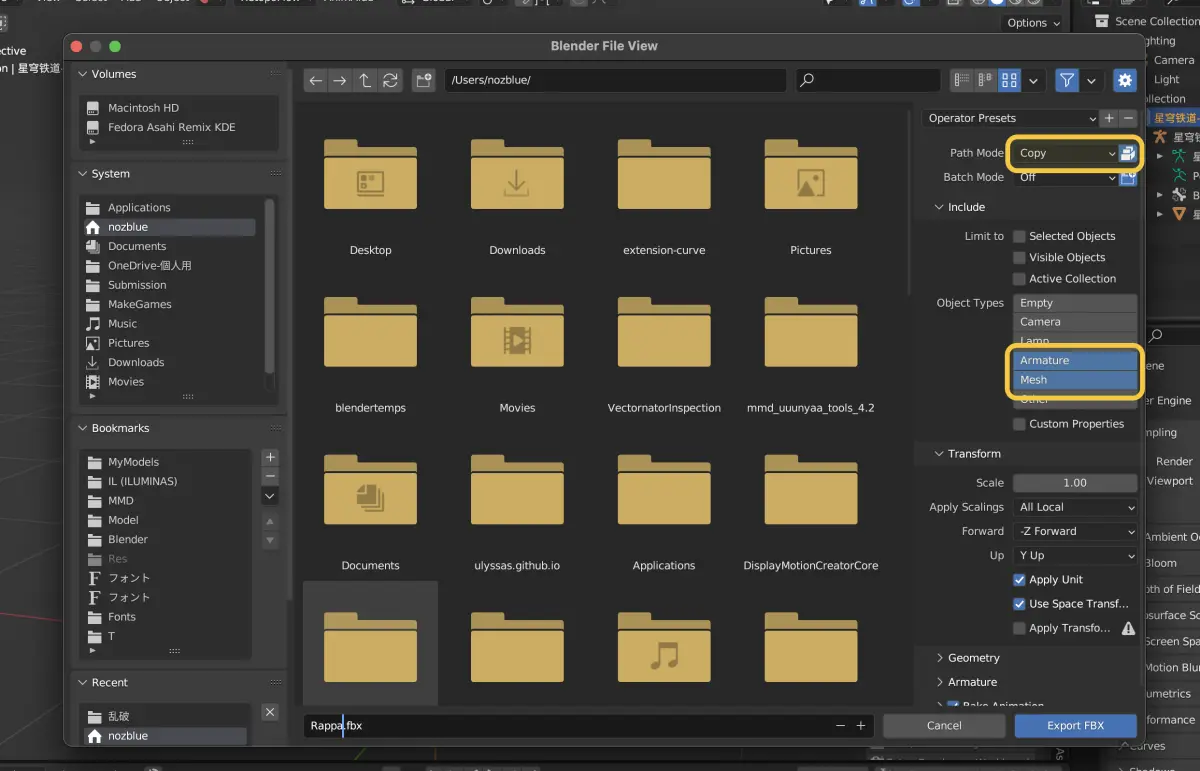Disable Use Space Transform checkbox
The width and height of the screenshot is (1200, 771).
pos(1019,604)
